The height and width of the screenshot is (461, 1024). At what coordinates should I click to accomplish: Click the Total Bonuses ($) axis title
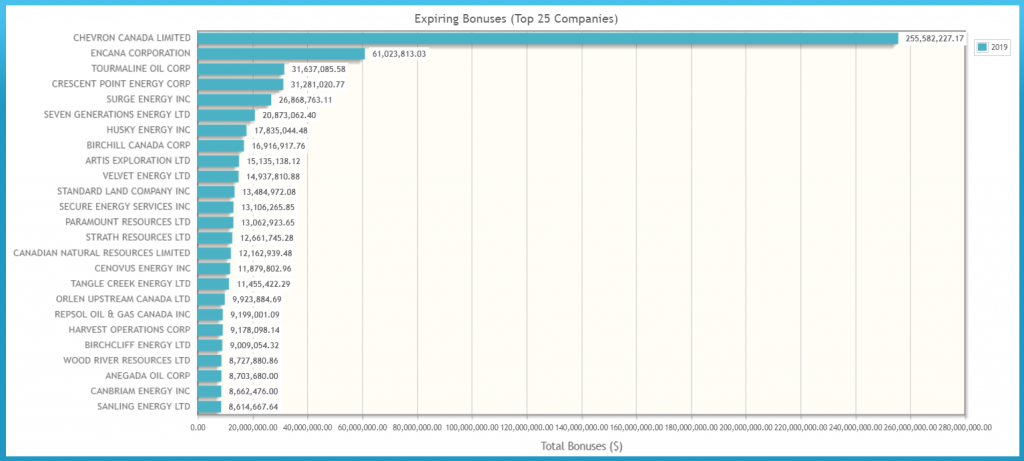point(581,447)
